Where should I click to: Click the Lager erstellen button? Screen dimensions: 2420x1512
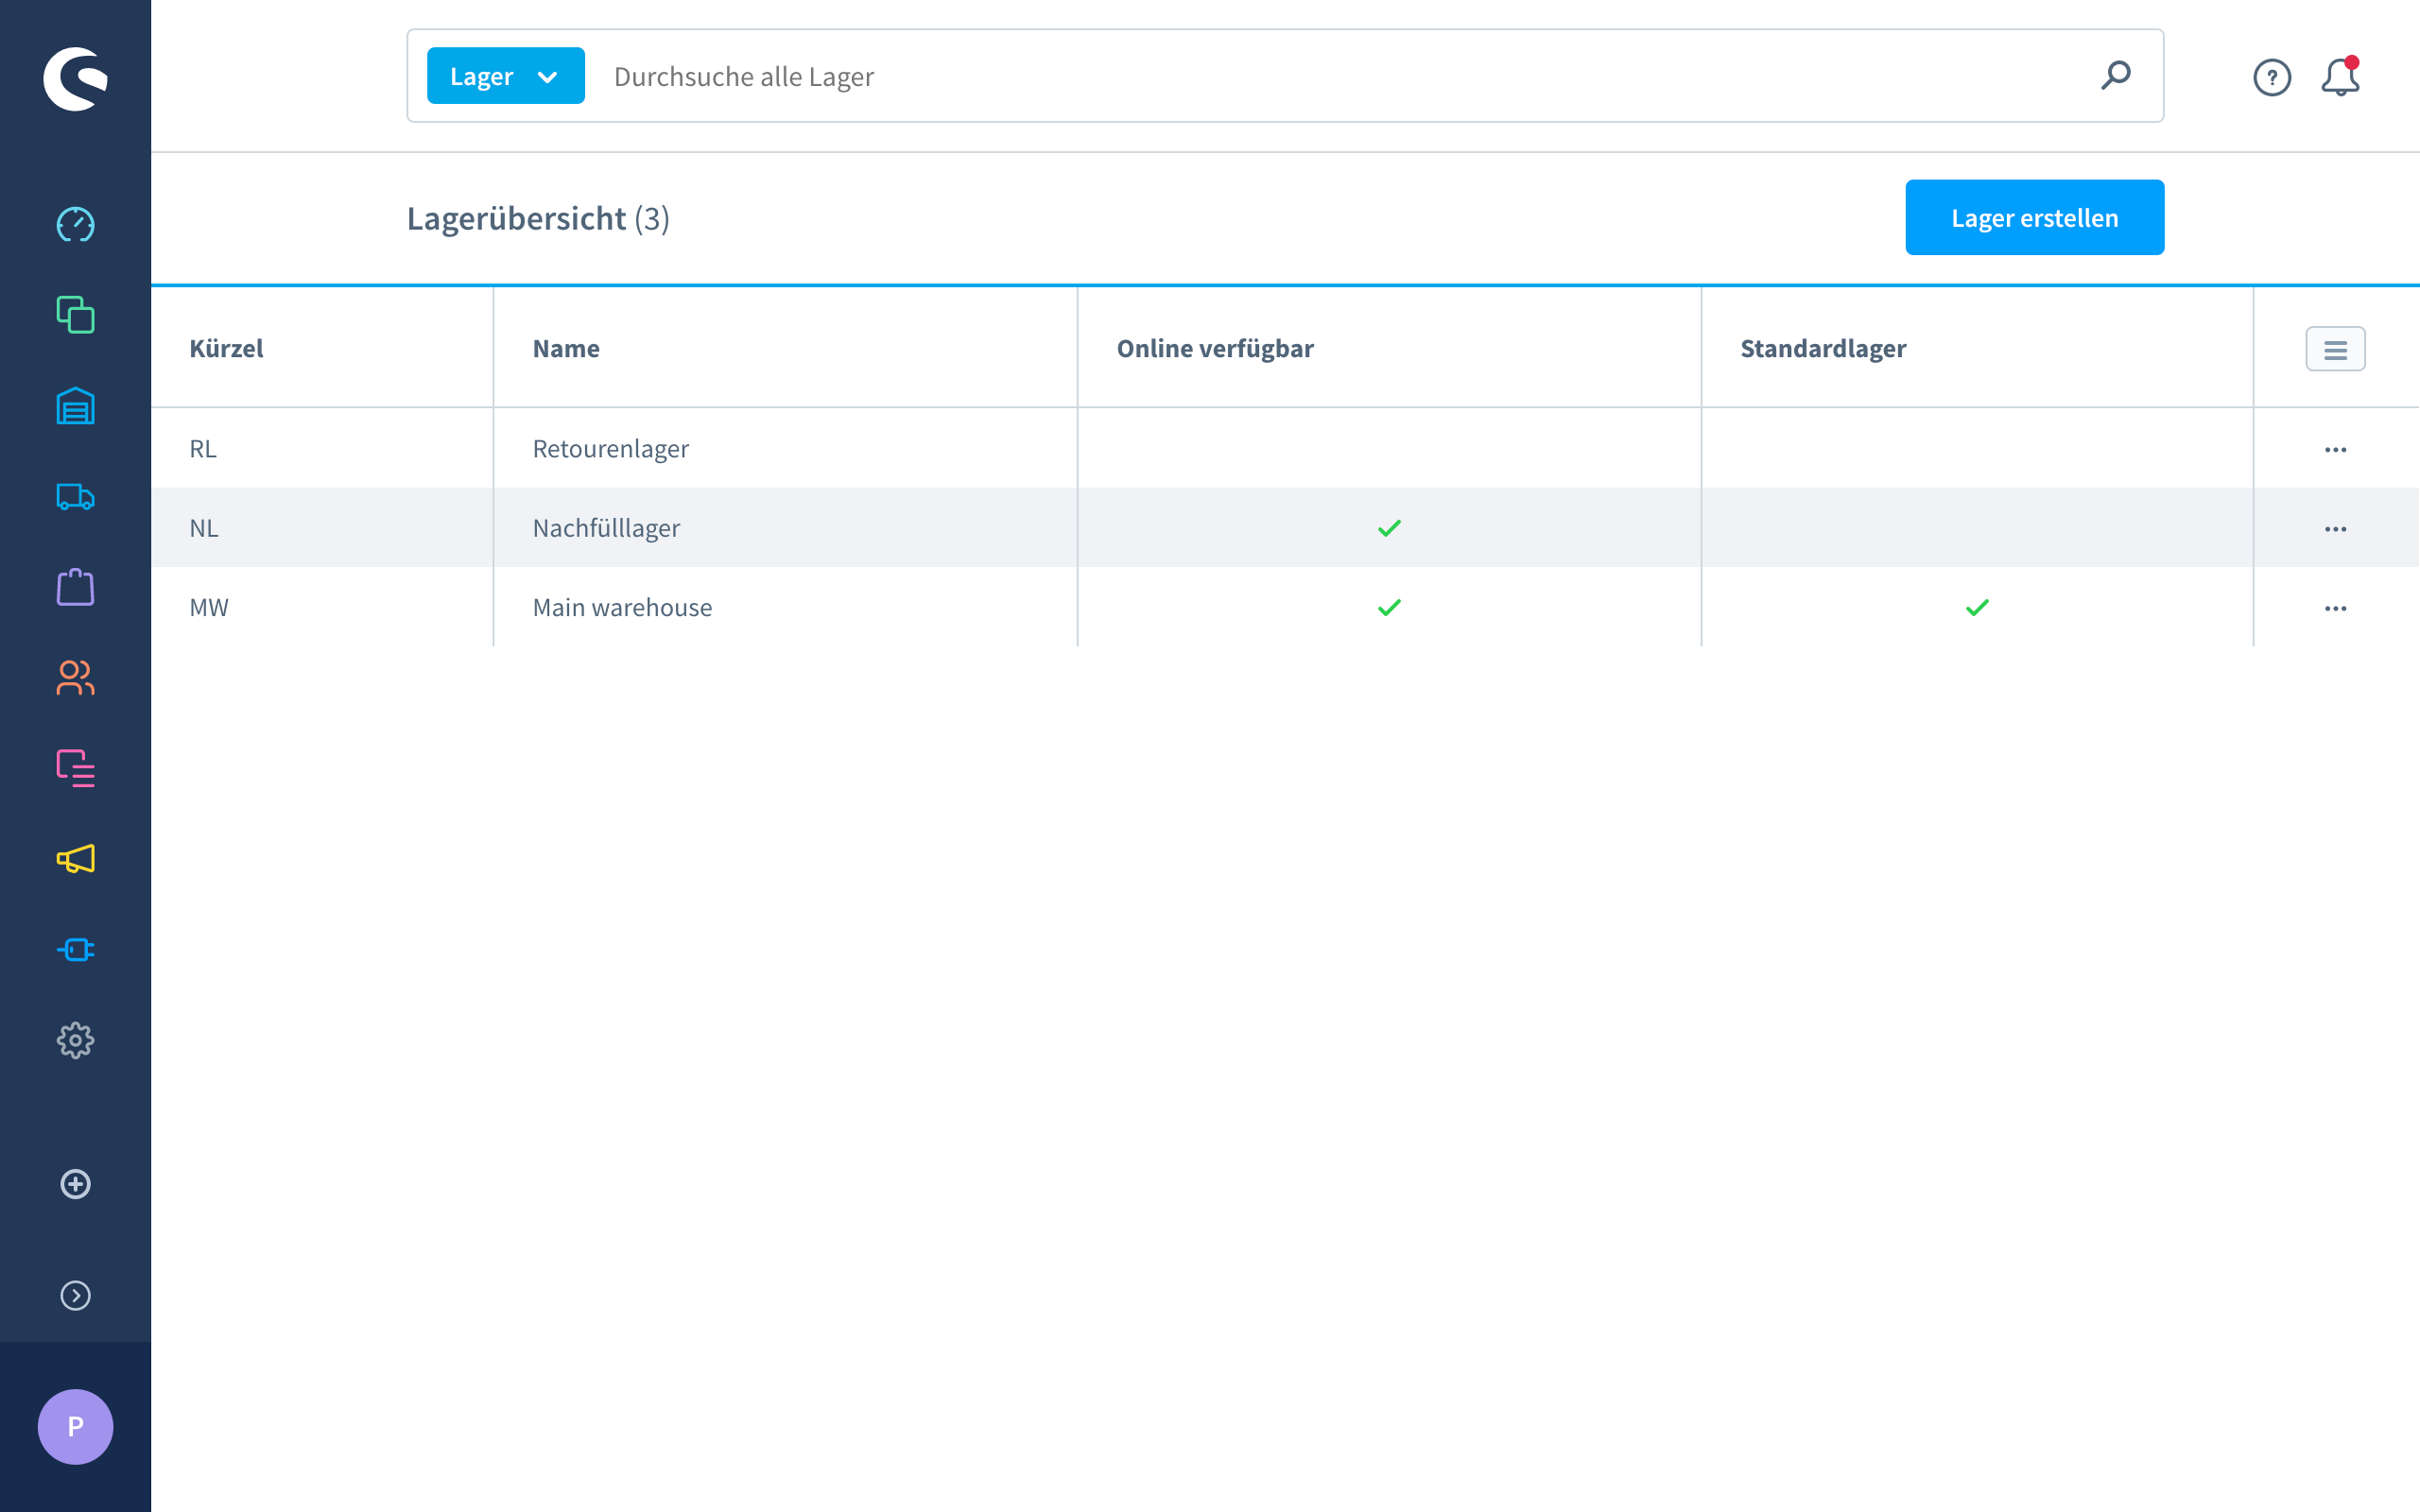(x=2034, y=218)
